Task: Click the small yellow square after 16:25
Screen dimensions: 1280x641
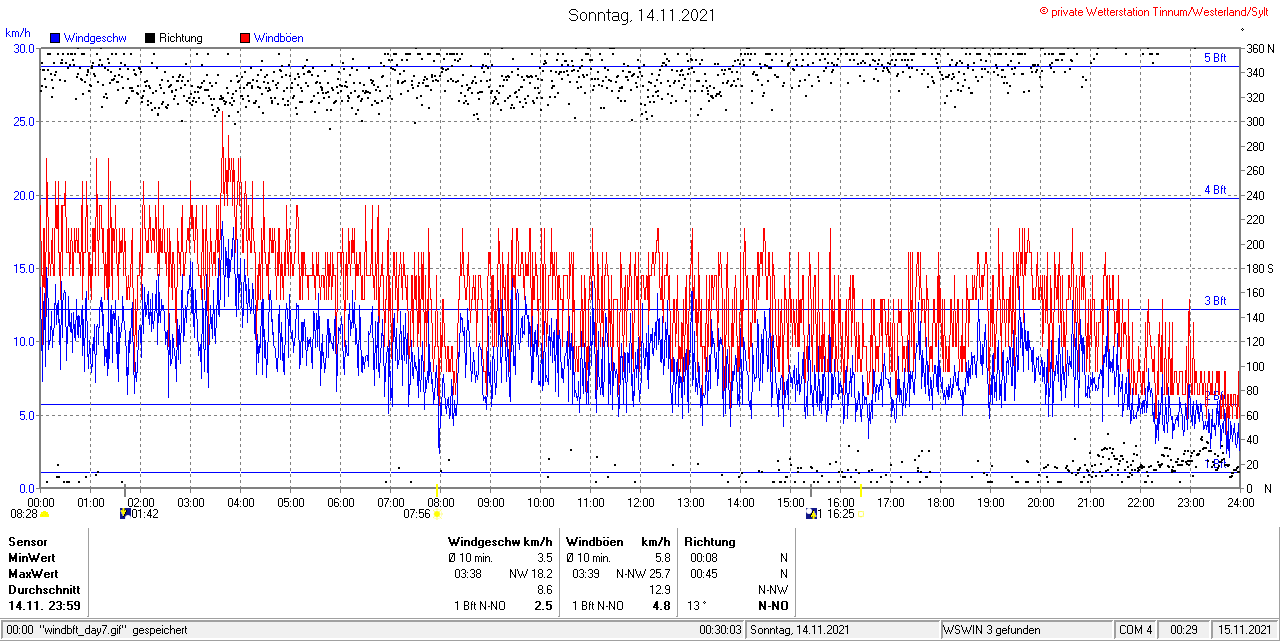Action: 860,514
